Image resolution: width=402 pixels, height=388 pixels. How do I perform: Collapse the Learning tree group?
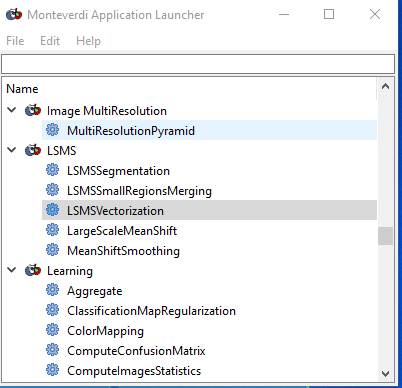[12, 270]
